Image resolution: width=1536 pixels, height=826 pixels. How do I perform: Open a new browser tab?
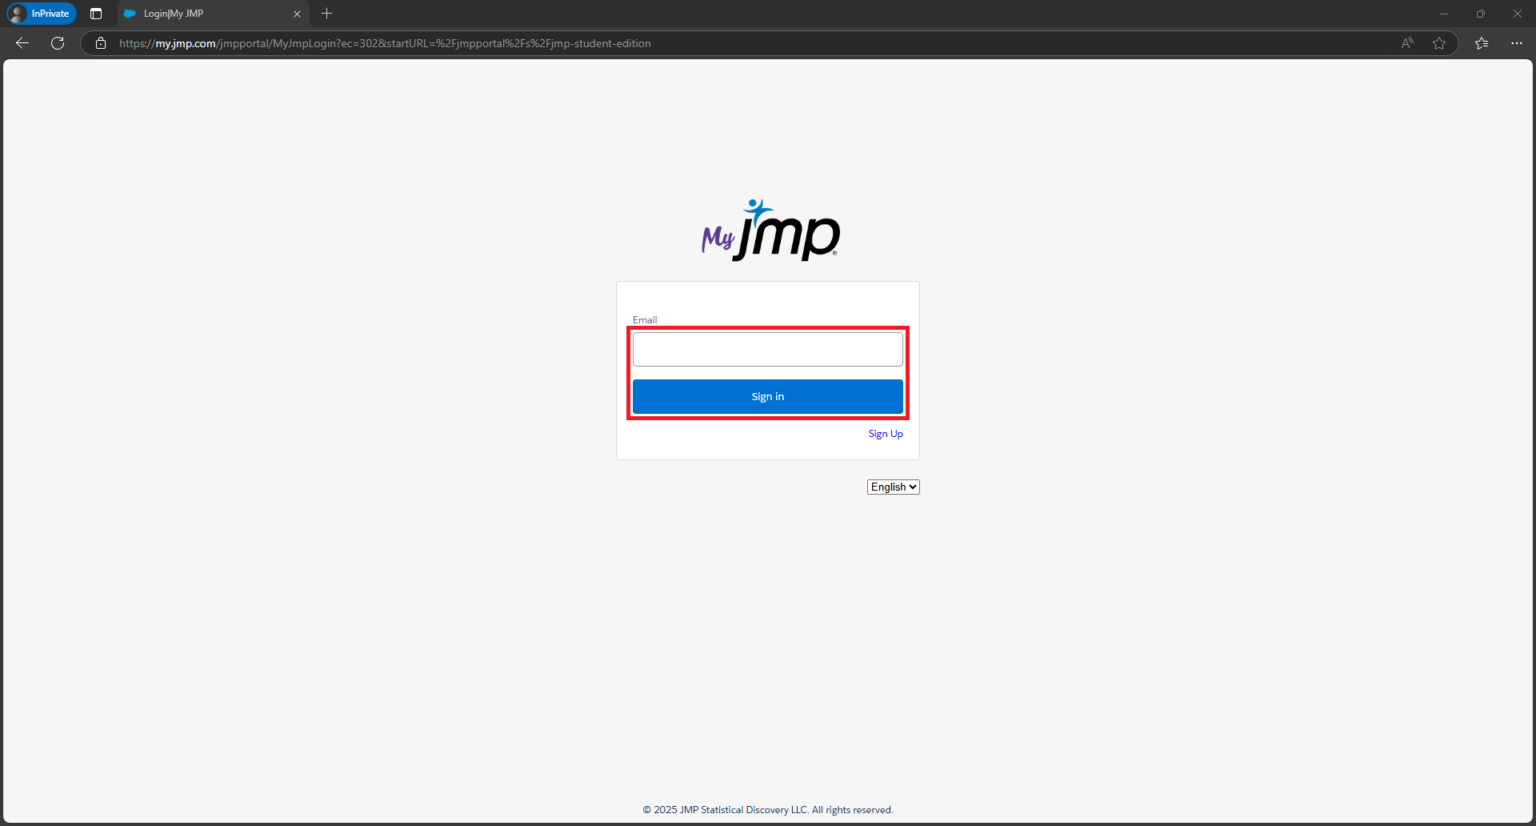(326, 14)
